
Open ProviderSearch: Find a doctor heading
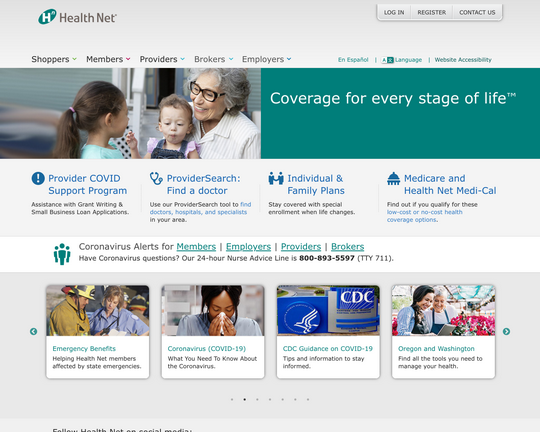click(x=204, y=184)
